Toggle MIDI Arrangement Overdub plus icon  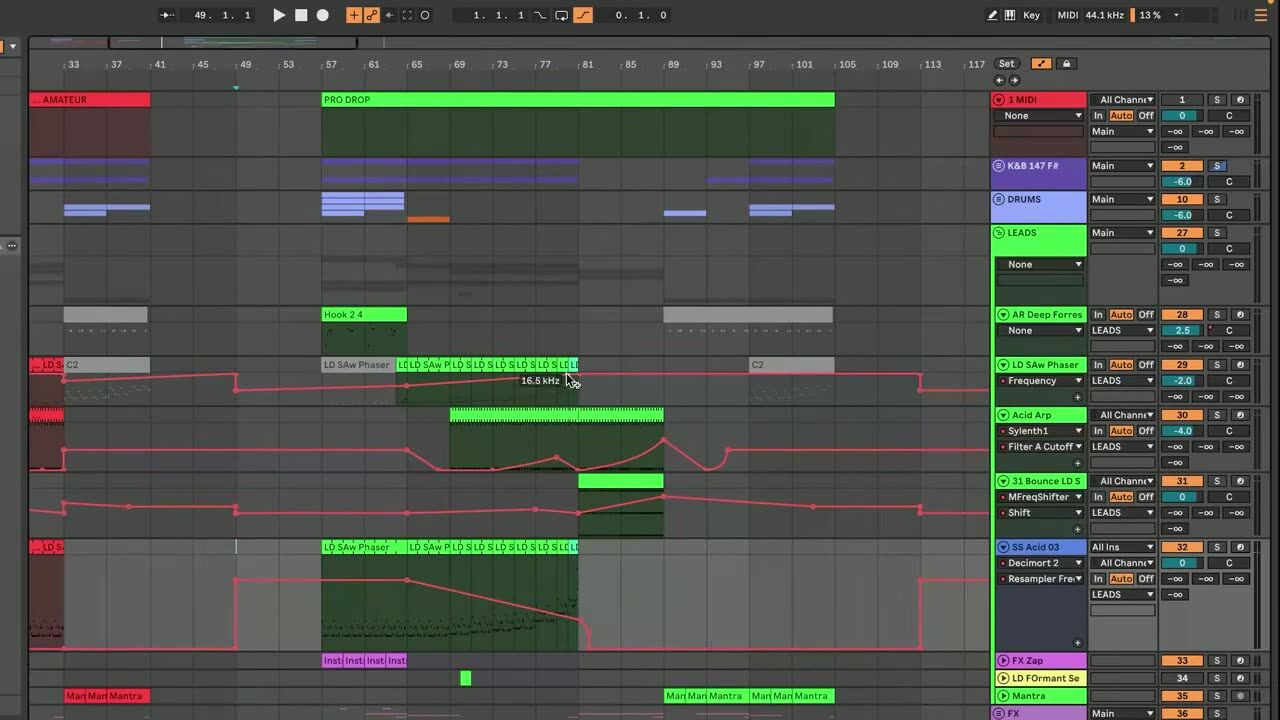[354, 15]
